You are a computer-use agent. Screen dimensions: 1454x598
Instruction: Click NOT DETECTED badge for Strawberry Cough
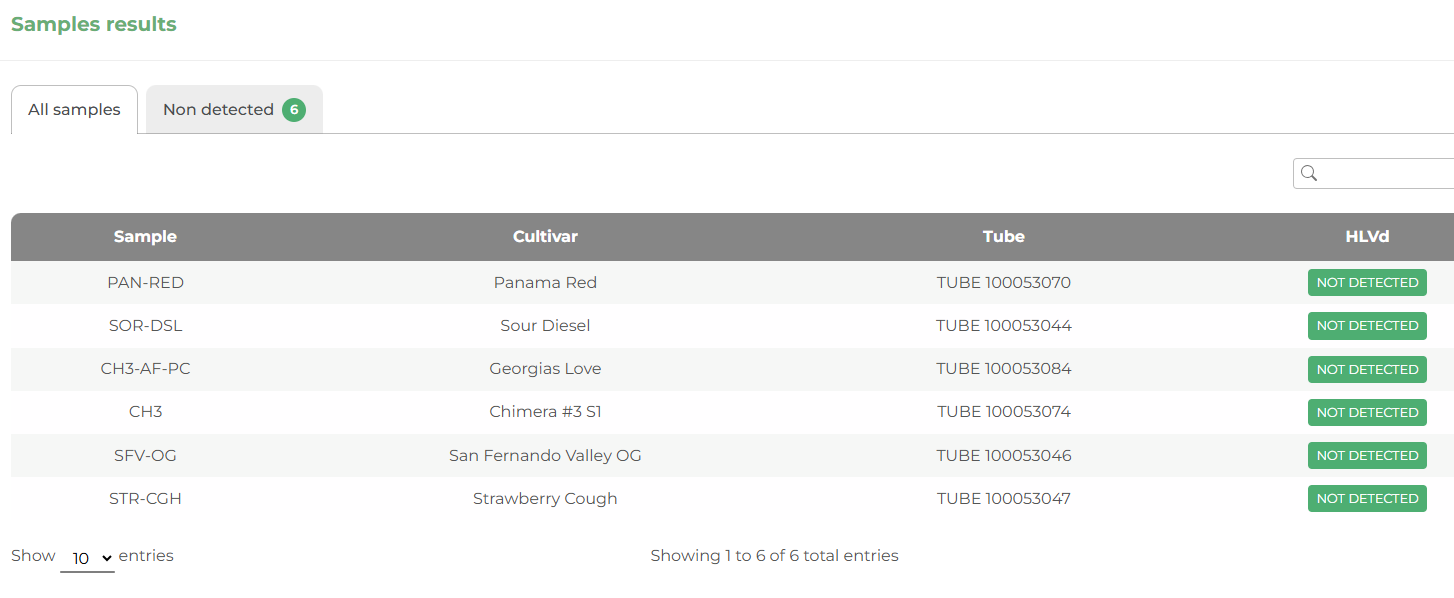pos(1367,499)
